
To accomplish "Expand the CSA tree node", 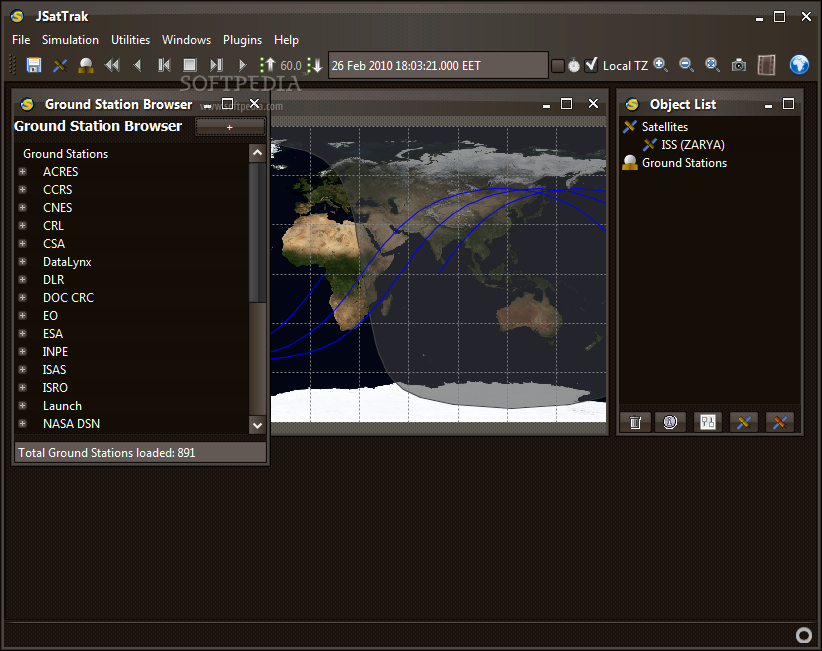I will [23, 243].
